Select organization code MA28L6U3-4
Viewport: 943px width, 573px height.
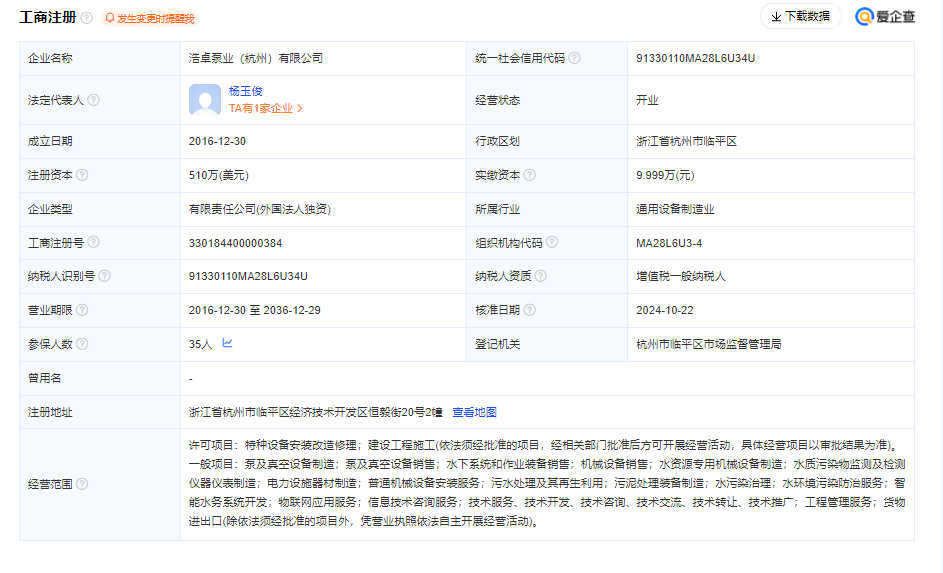click(x=669, y=243)
